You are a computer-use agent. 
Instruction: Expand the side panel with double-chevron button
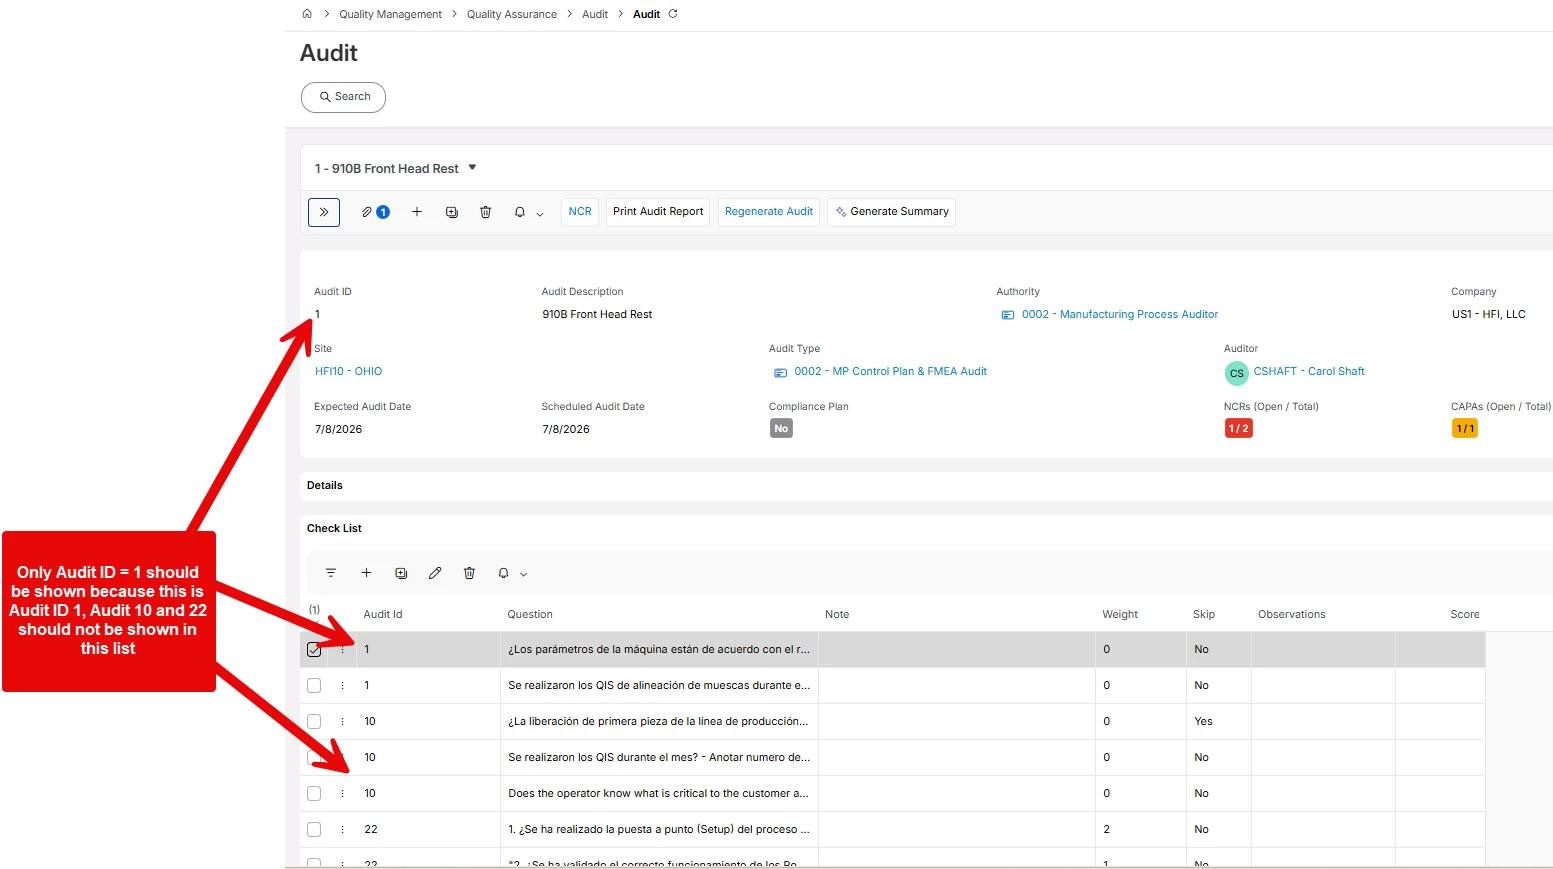[324, 212]
